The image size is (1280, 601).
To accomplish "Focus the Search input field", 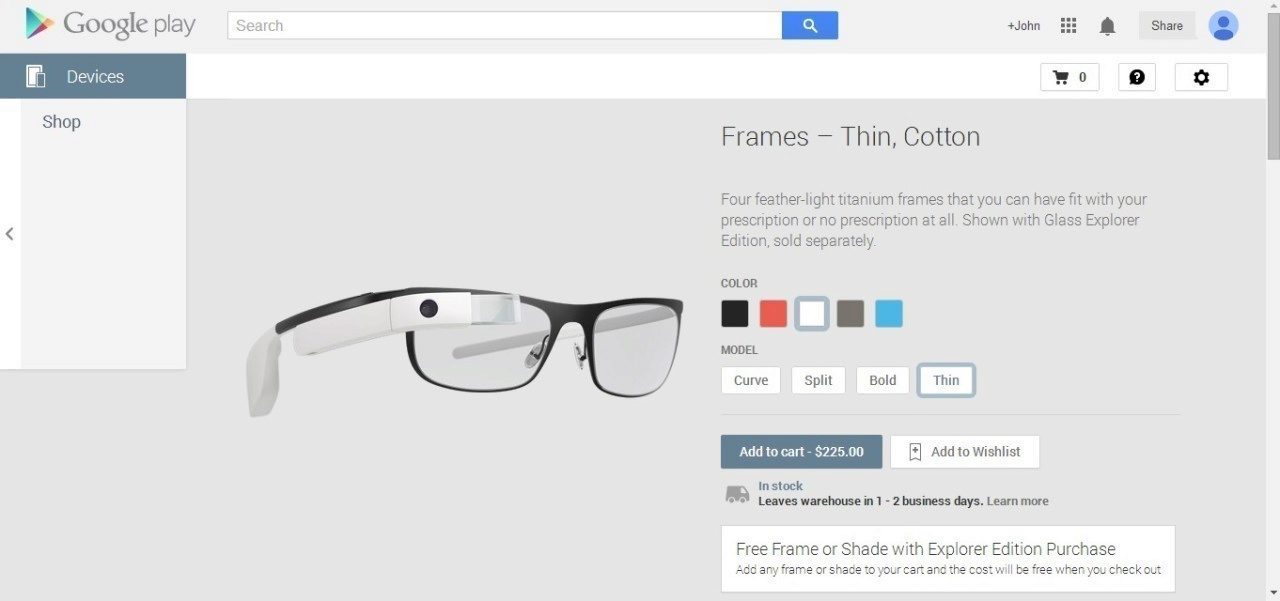I will 505,26.
